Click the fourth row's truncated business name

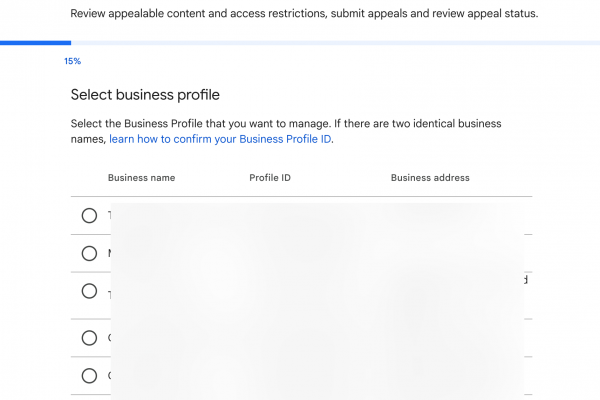click(109, 338)
